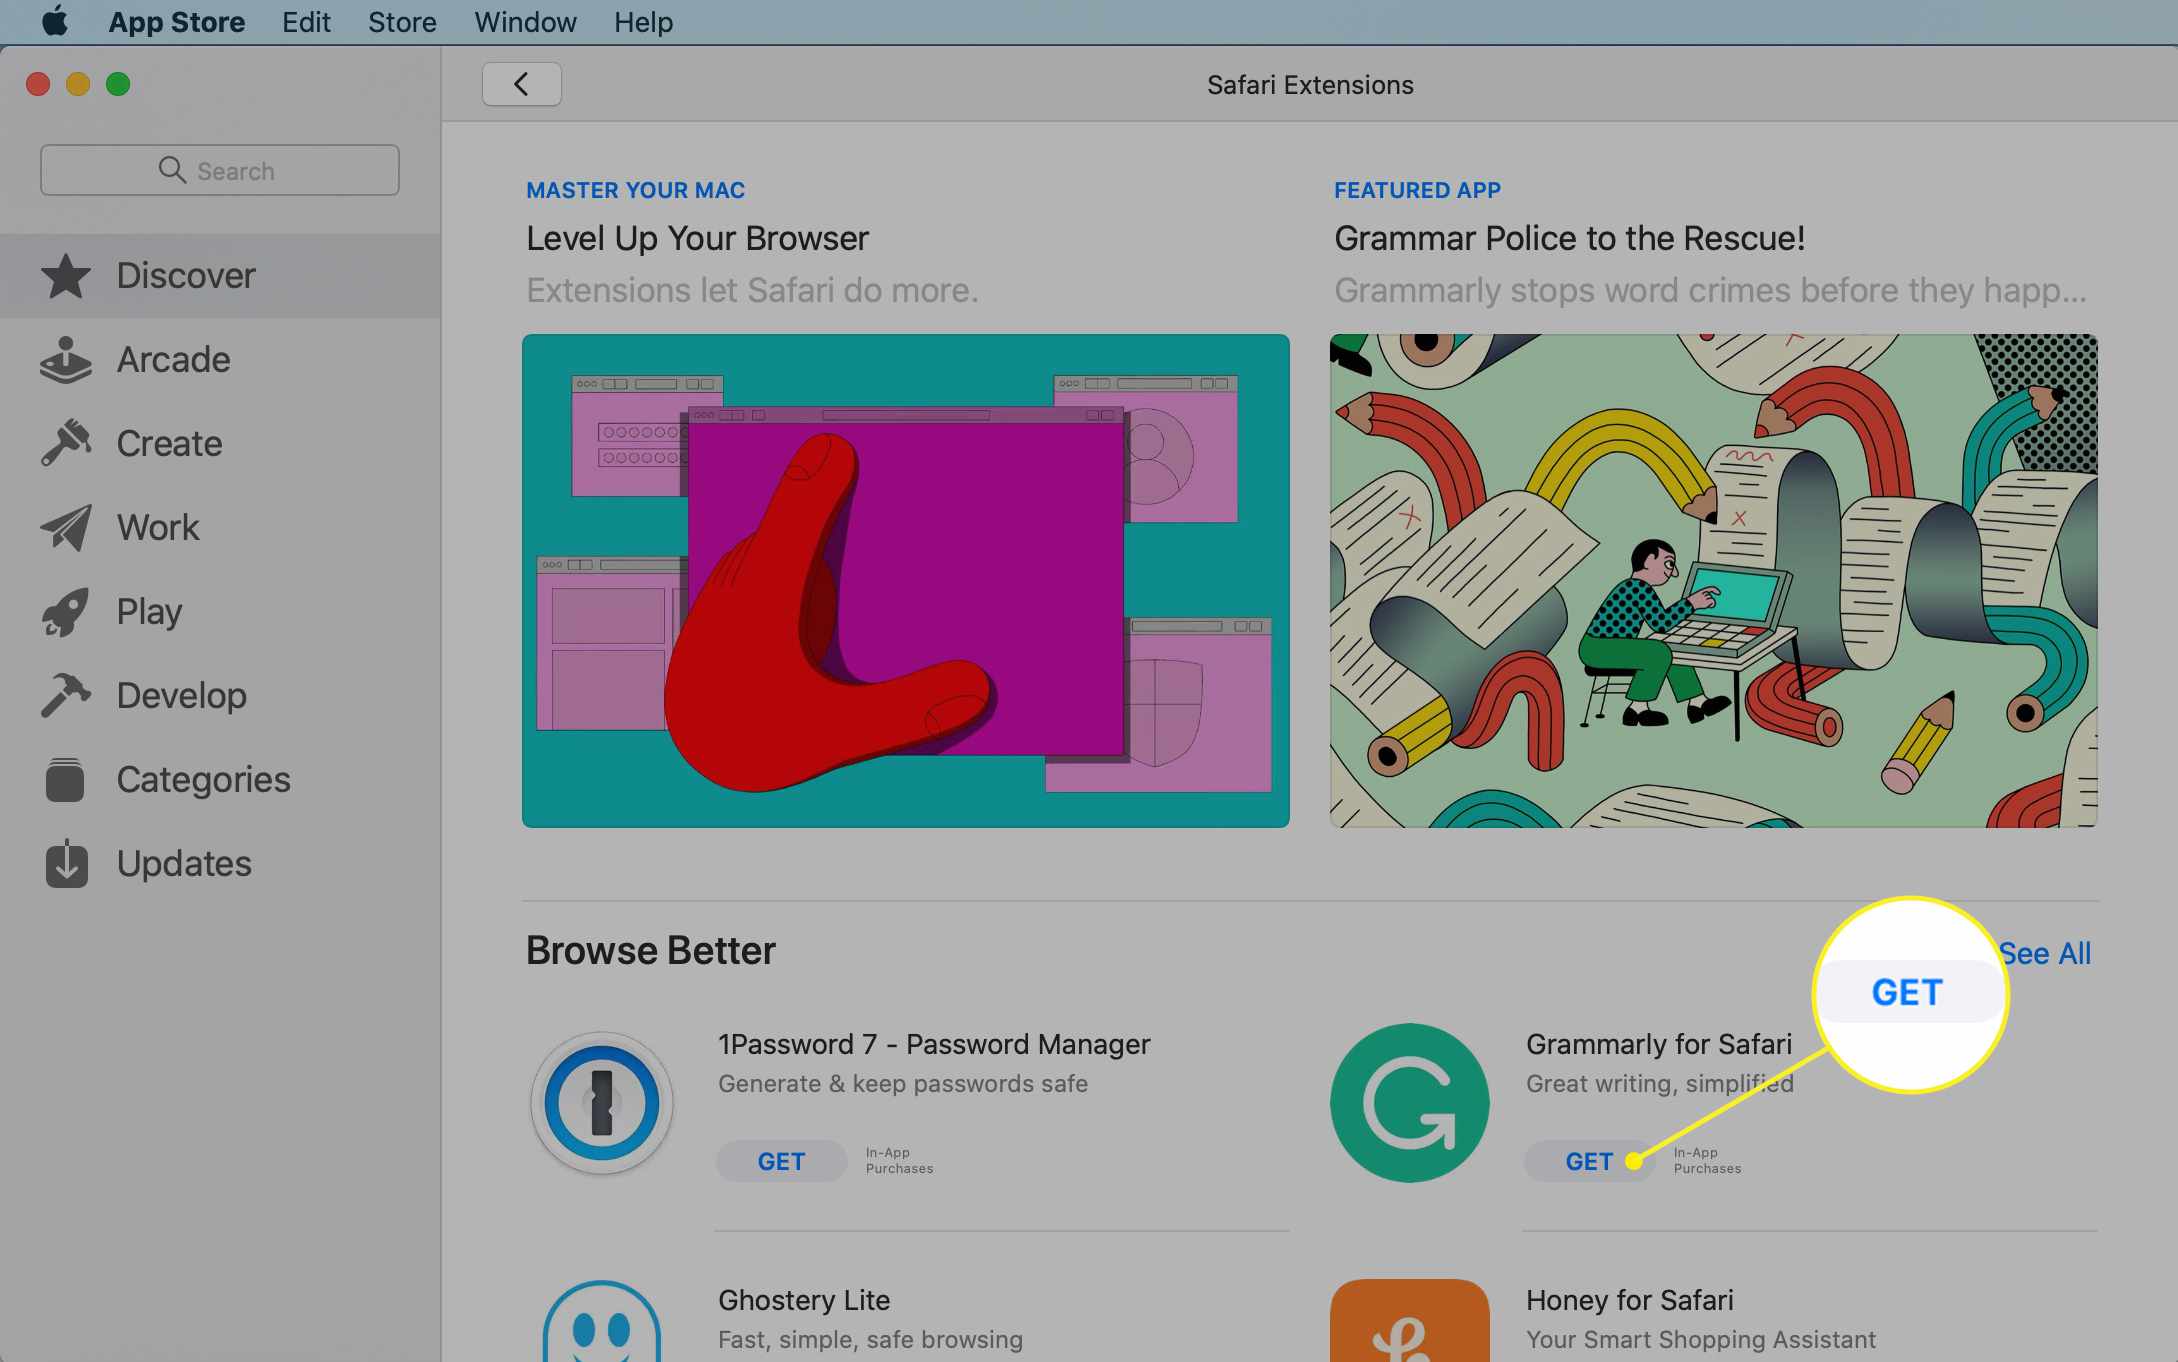The height and width of the screenshot is (1362, 2178).
Task: Open Grammarly for Safari title
Action: coord(1658,1044)
